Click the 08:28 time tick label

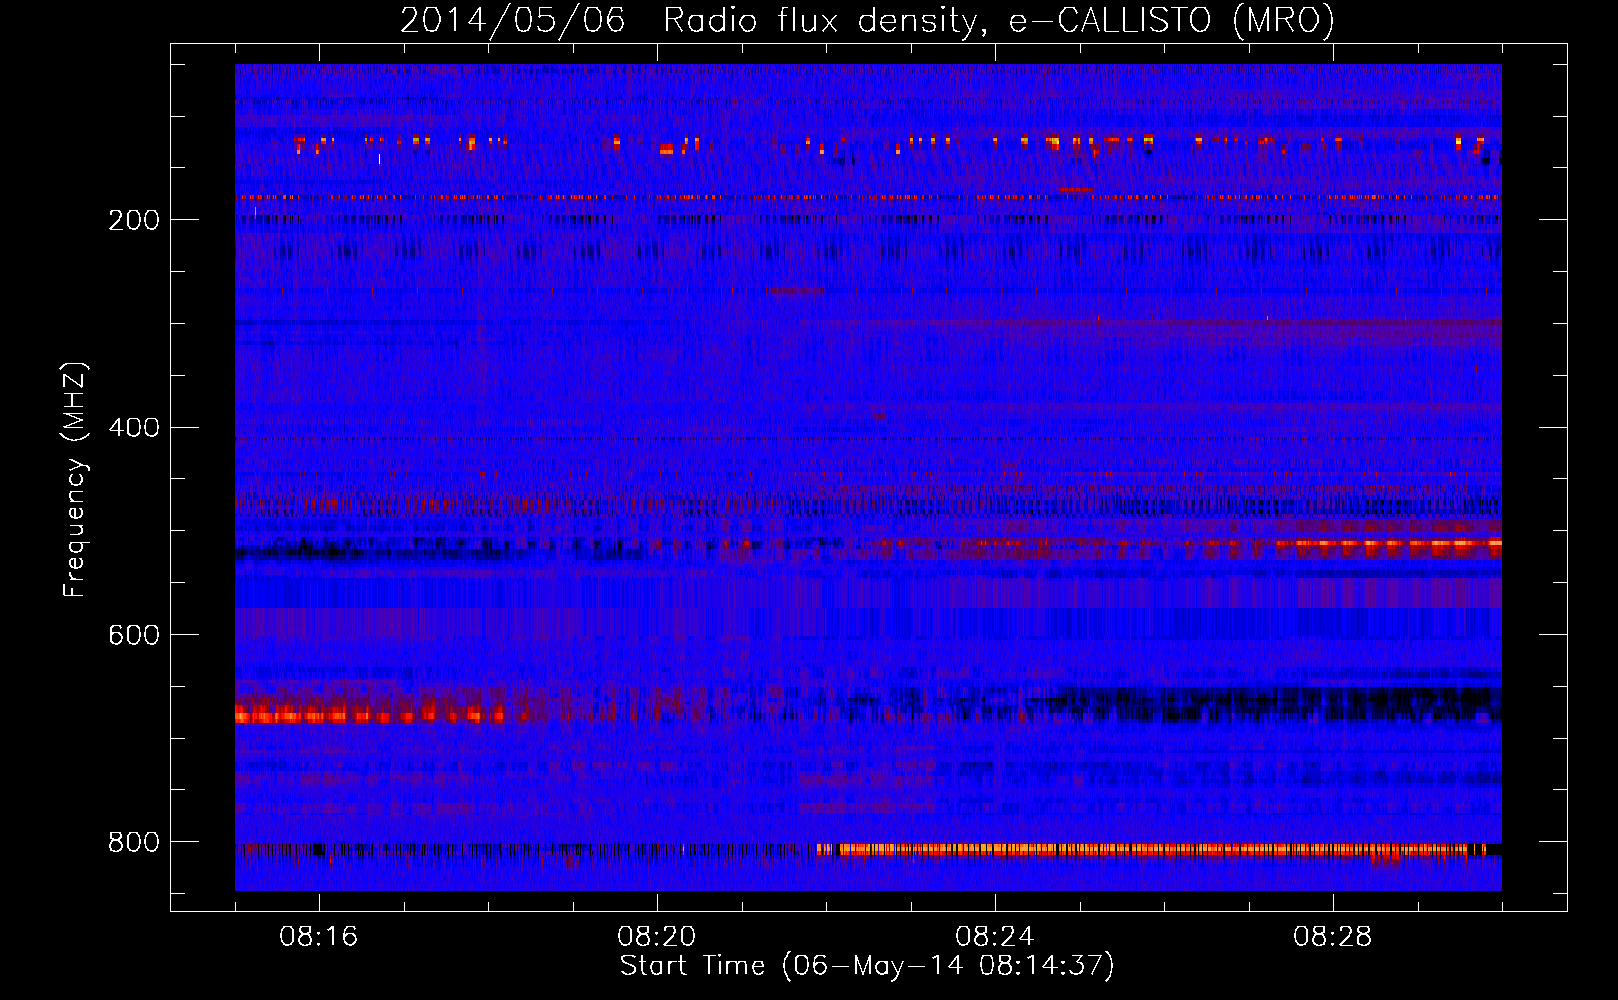tap(1333, 936)
